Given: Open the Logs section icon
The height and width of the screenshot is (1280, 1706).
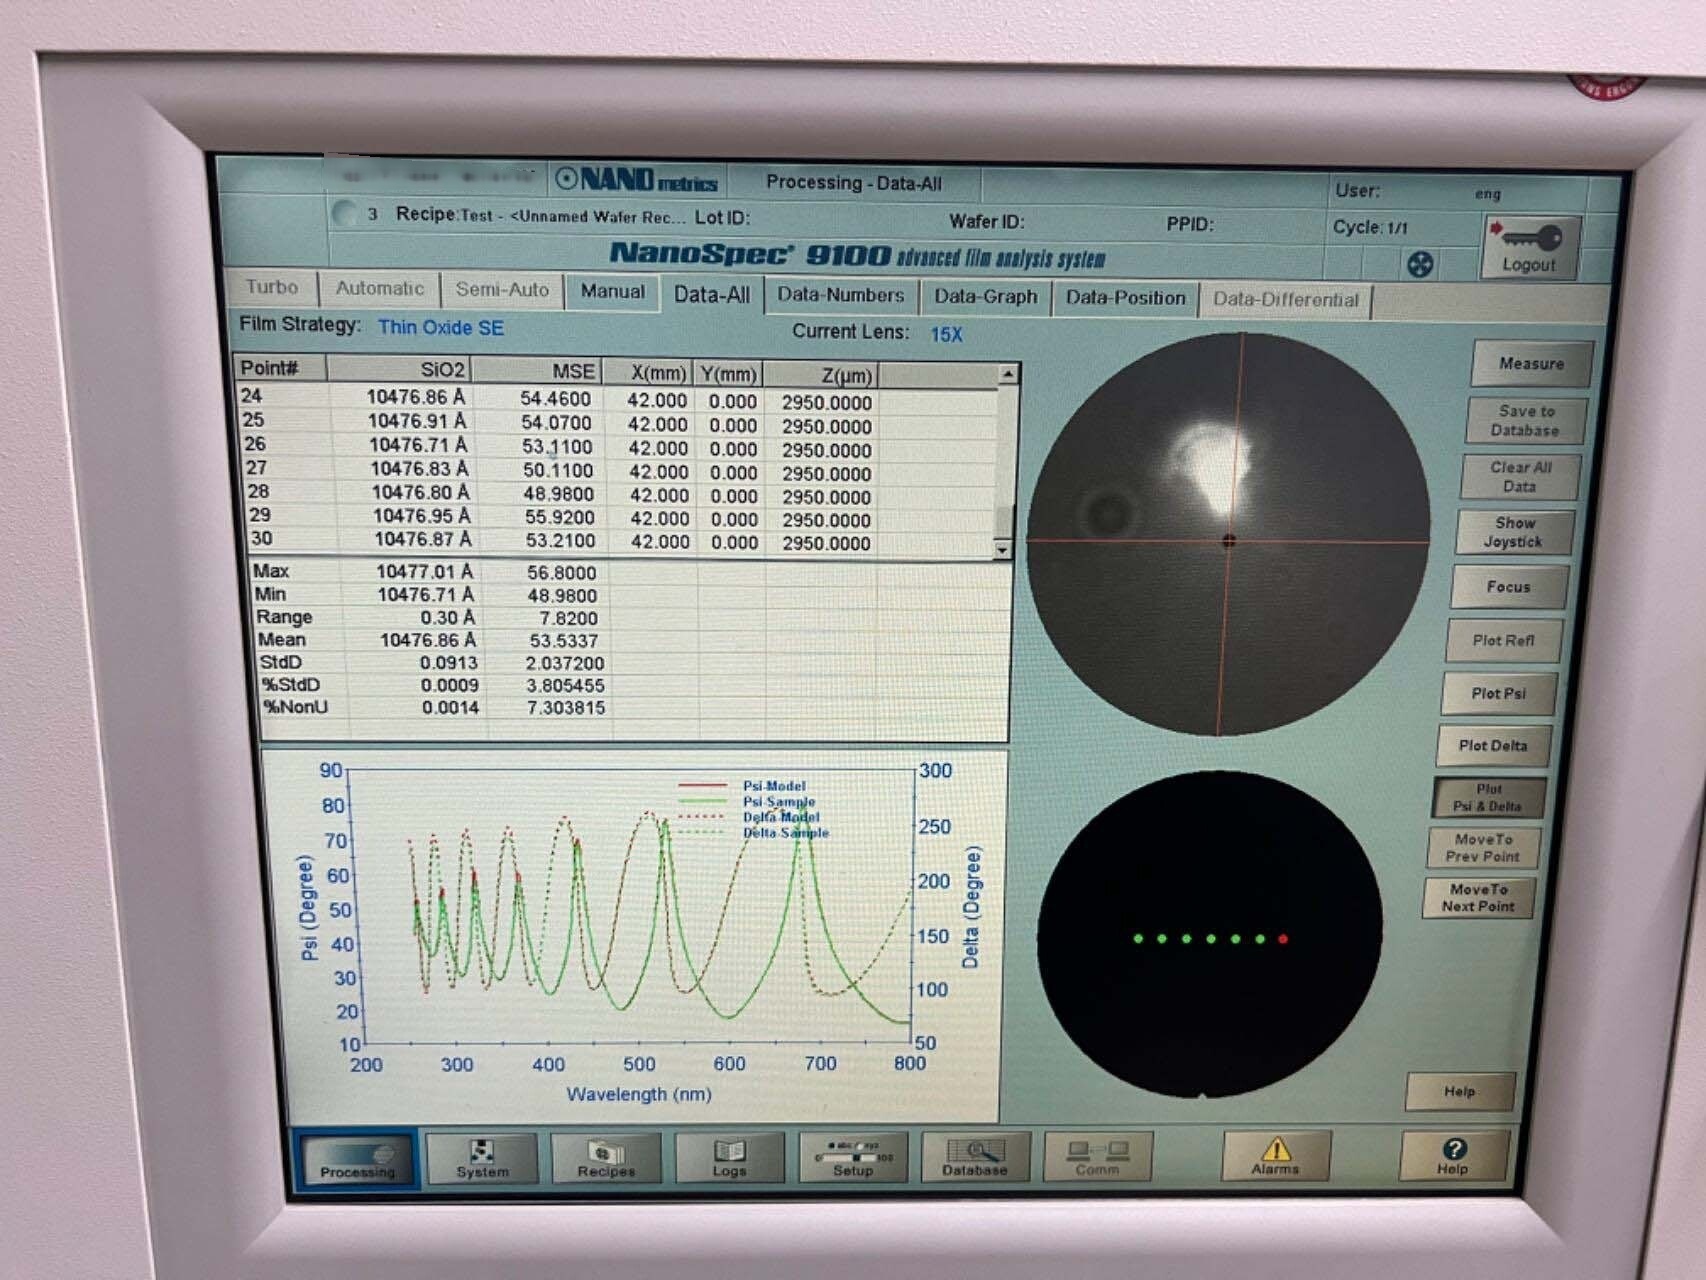Looking at the screenshot, I should [729, 1159].
